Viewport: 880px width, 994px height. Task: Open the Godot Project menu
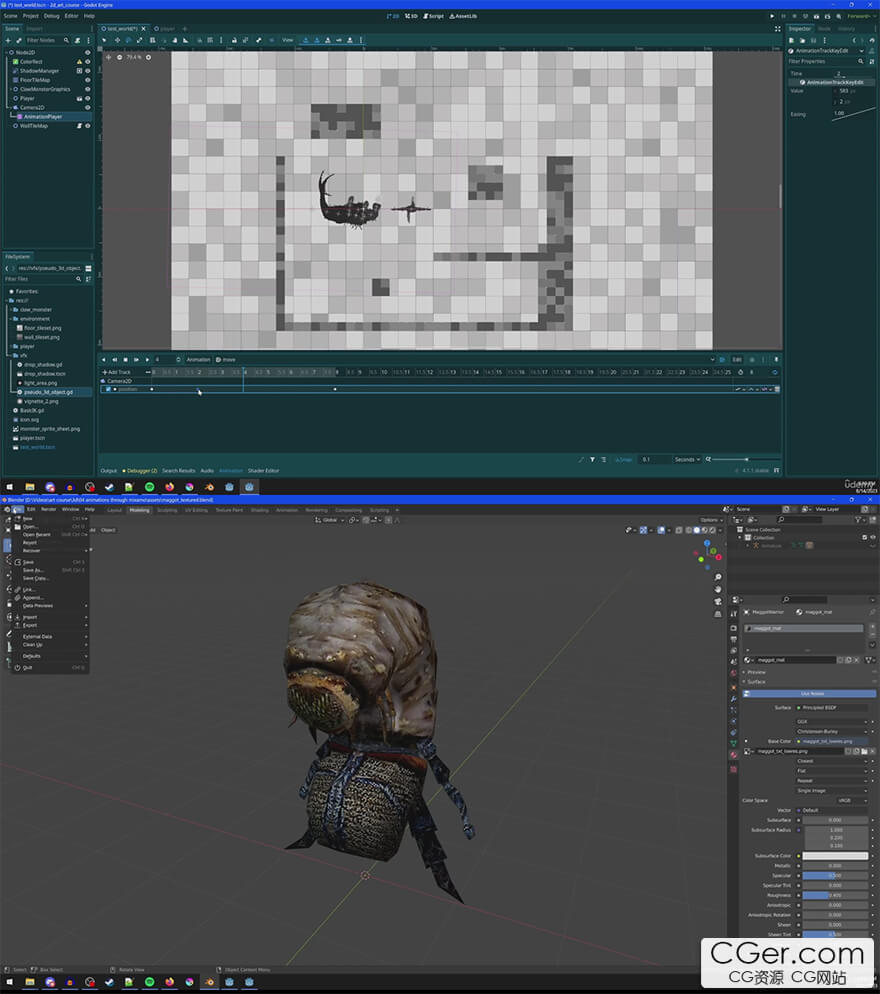coord(30,16)
